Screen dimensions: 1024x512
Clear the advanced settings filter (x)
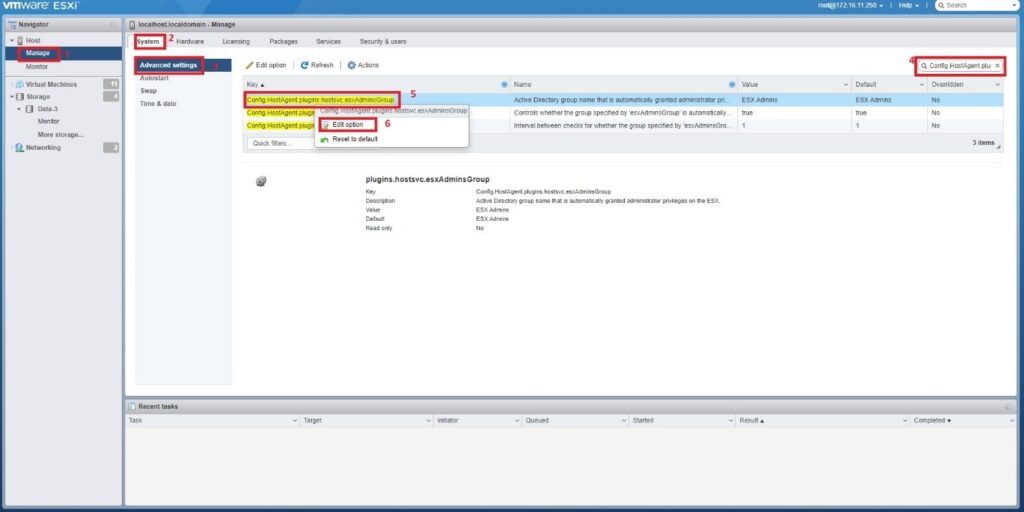click(997, 66)
